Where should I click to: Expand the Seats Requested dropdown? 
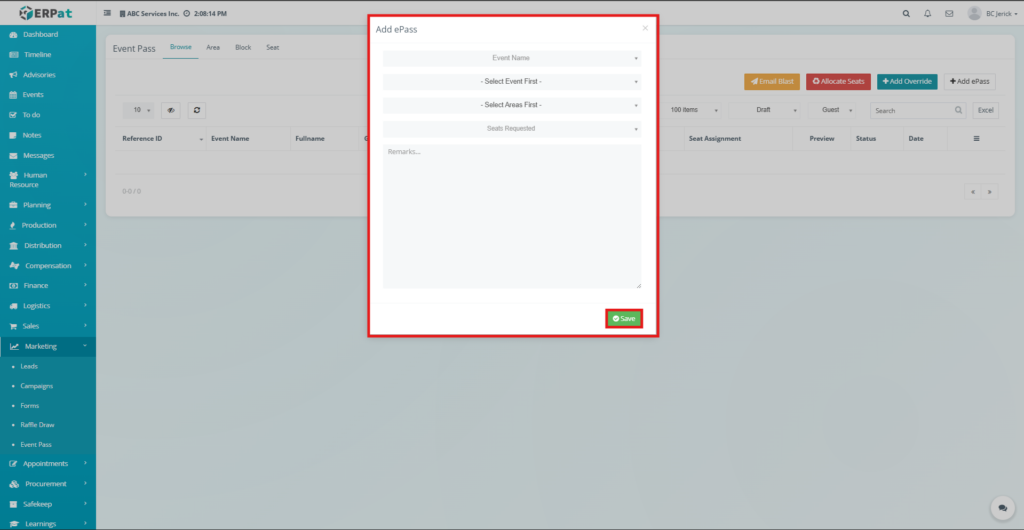[x=511, y=128]
